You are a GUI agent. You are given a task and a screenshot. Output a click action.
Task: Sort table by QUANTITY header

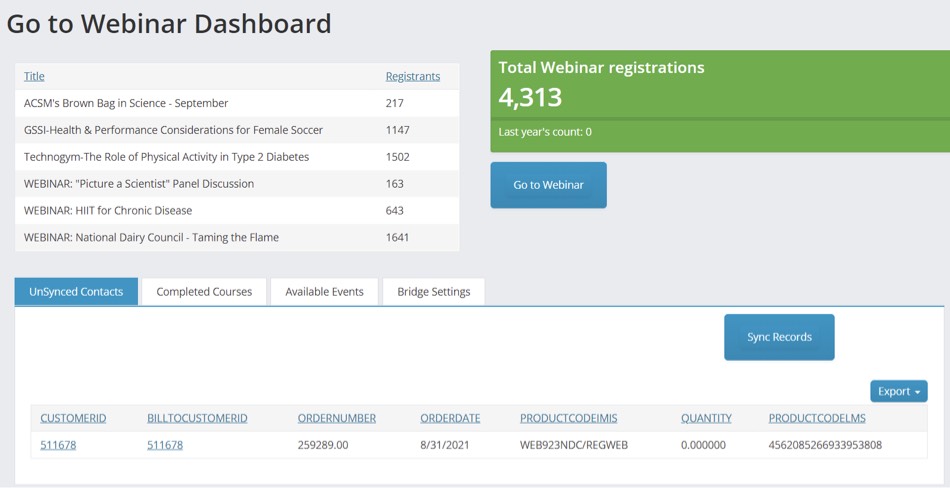[706, 418]
